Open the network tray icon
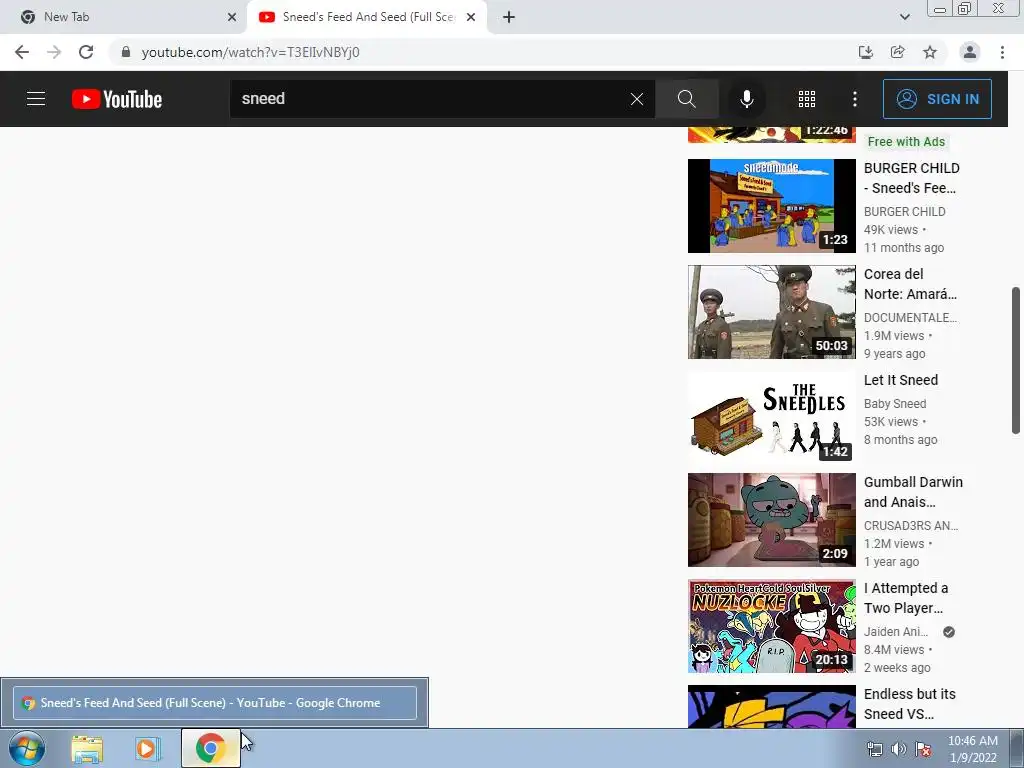1024x768 pixels. [874, 749]
